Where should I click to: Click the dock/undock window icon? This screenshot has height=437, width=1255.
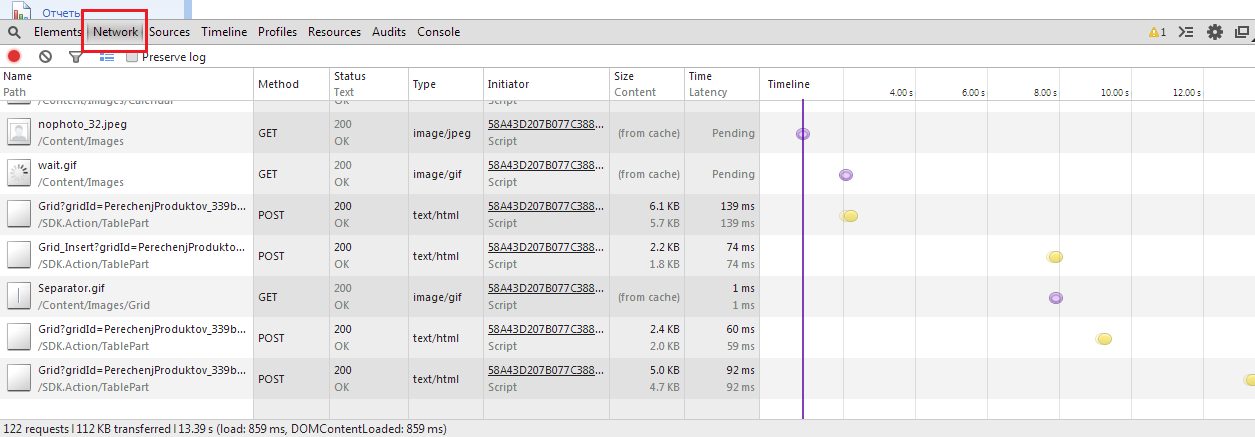pyautogui.click(x=1242, y=32)
